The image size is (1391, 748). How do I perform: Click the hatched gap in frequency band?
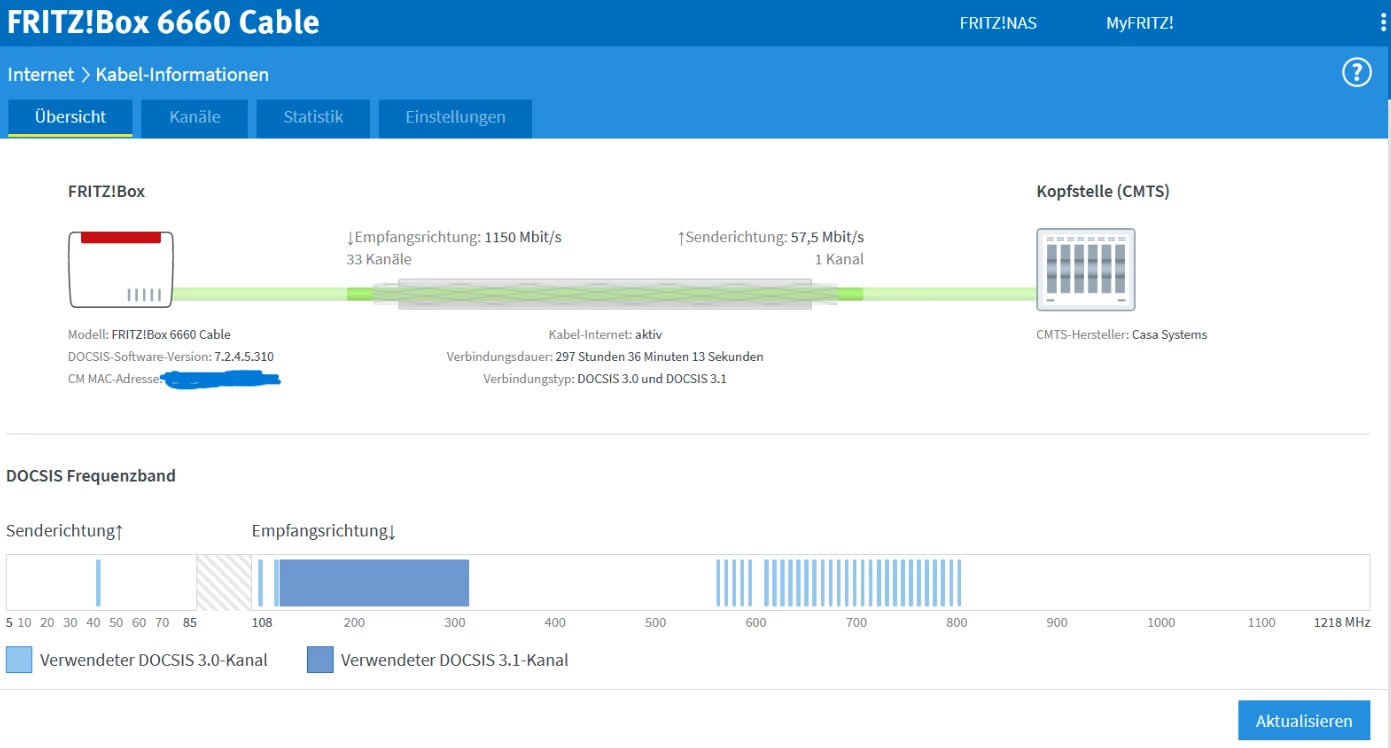click(x=224, y=583)
